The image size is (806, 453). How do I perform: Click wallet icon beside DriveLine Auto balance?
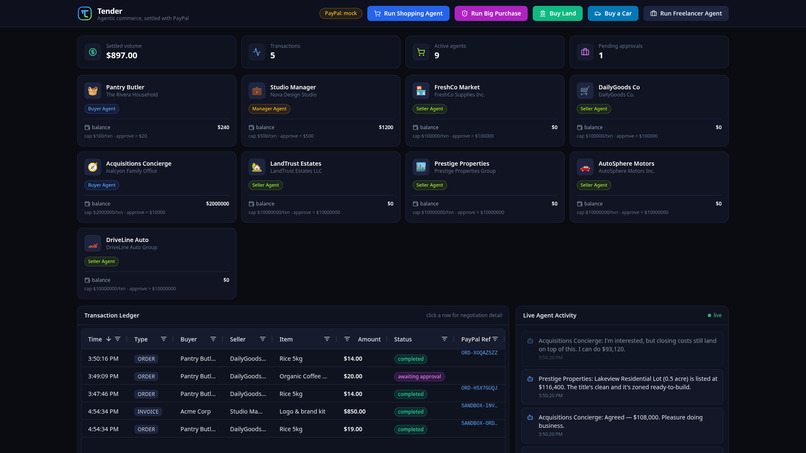click(87, 280)
